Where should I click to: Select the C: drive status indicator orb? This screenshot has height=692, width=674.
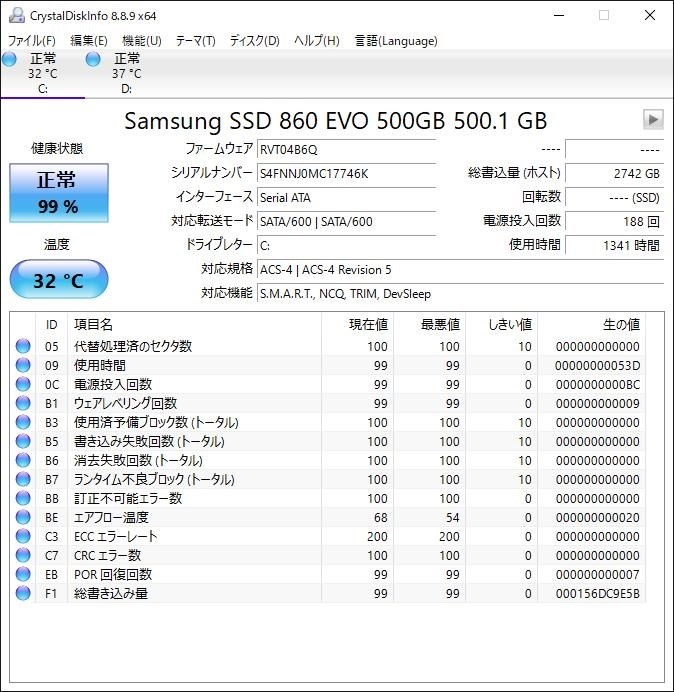[x=9, y=59]
